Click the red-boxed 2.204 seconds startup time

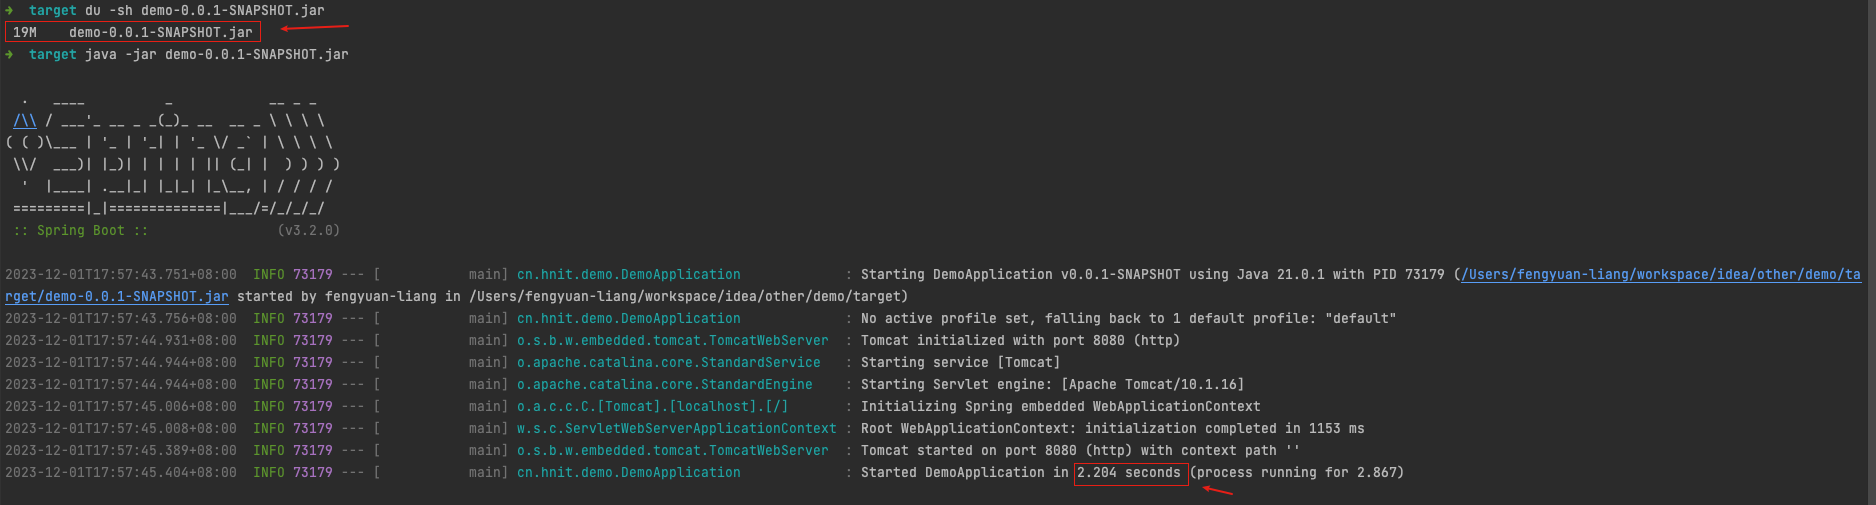[1130, 473]
